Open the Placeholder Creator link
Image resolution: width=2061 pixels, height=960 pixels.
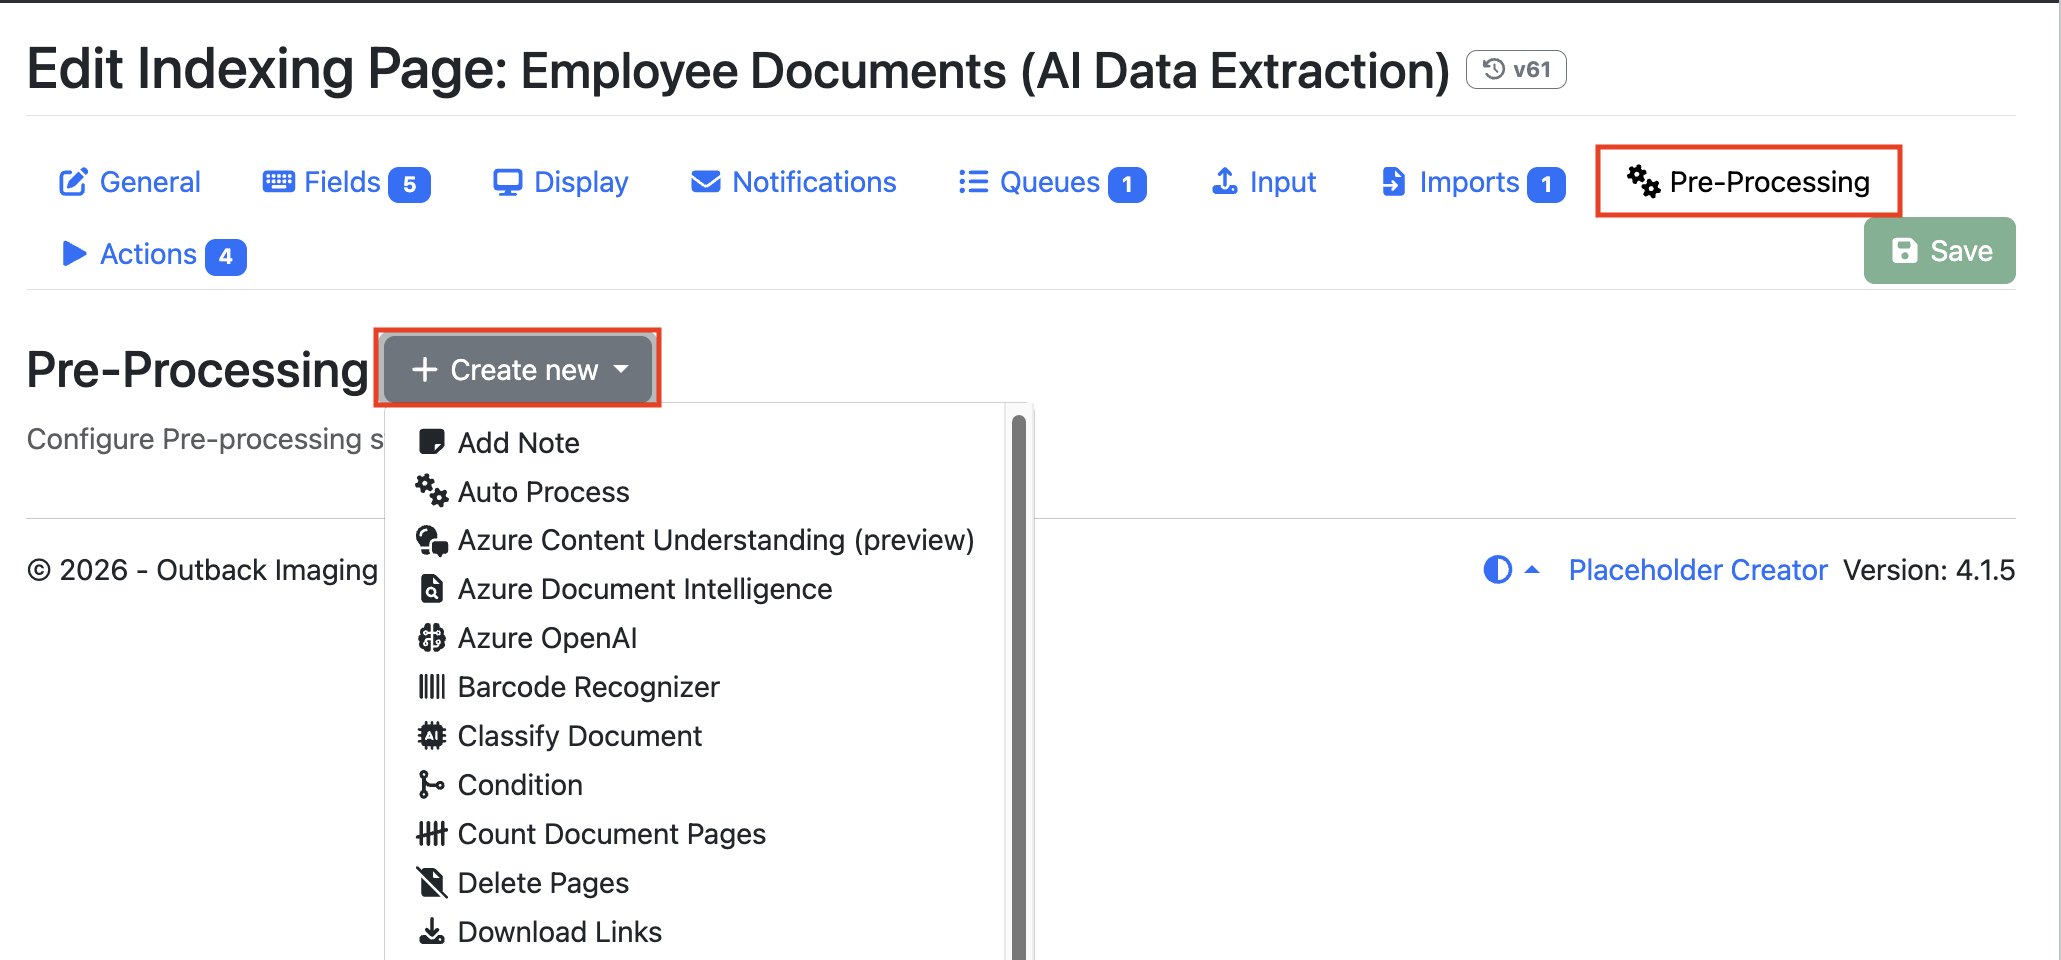click(x=1697, y=570)
